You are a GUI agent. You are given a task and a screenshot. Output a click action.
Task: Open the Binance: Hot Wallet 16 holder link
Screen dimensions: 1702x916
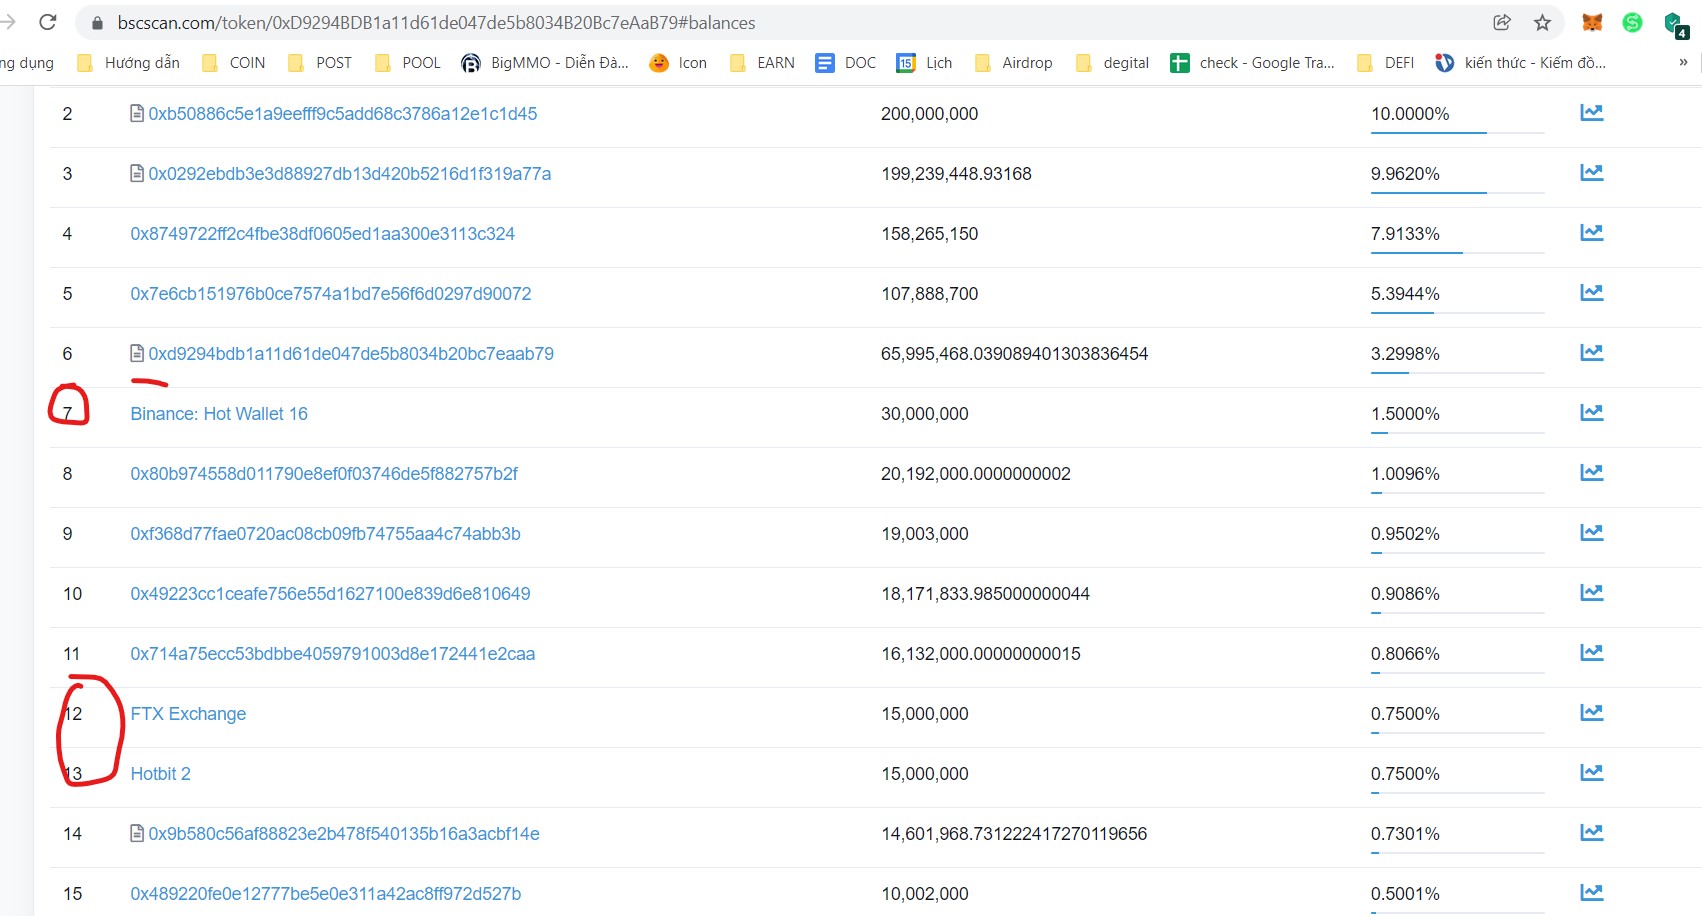tap(219, 414)
